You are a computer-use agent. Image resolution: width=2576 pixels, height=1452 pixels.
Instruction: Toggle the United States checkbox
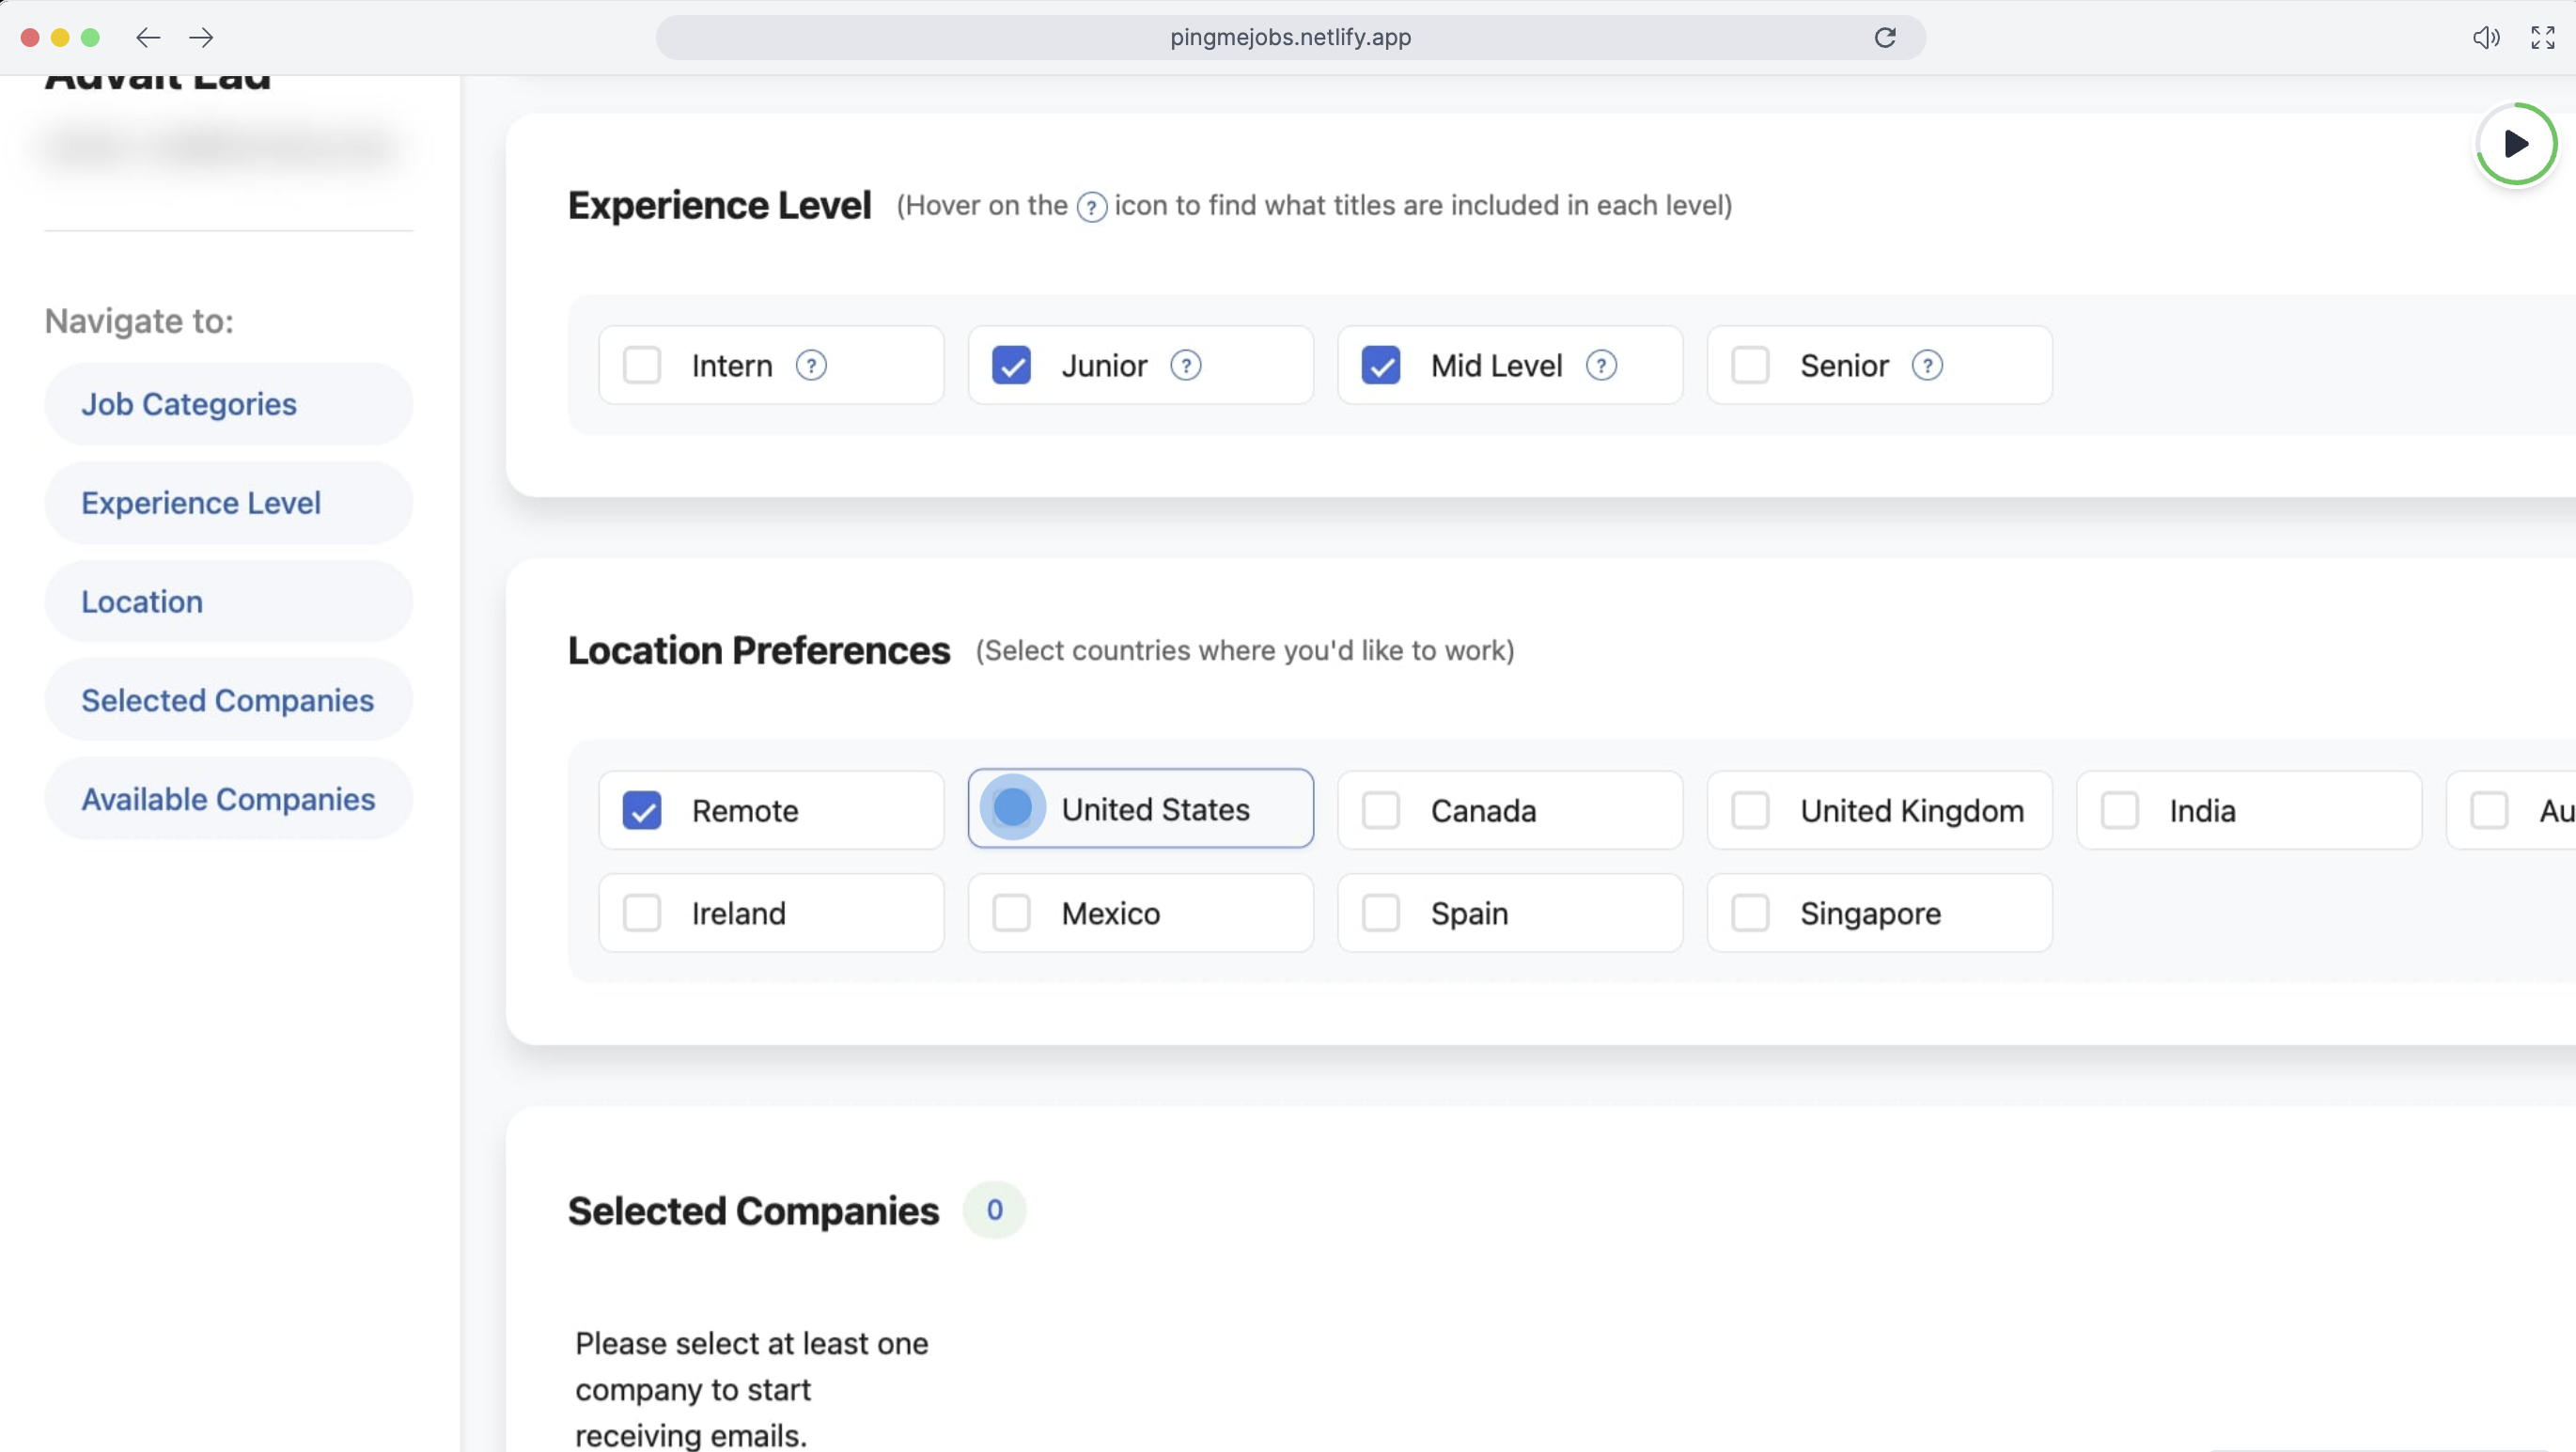point(1012,808)
